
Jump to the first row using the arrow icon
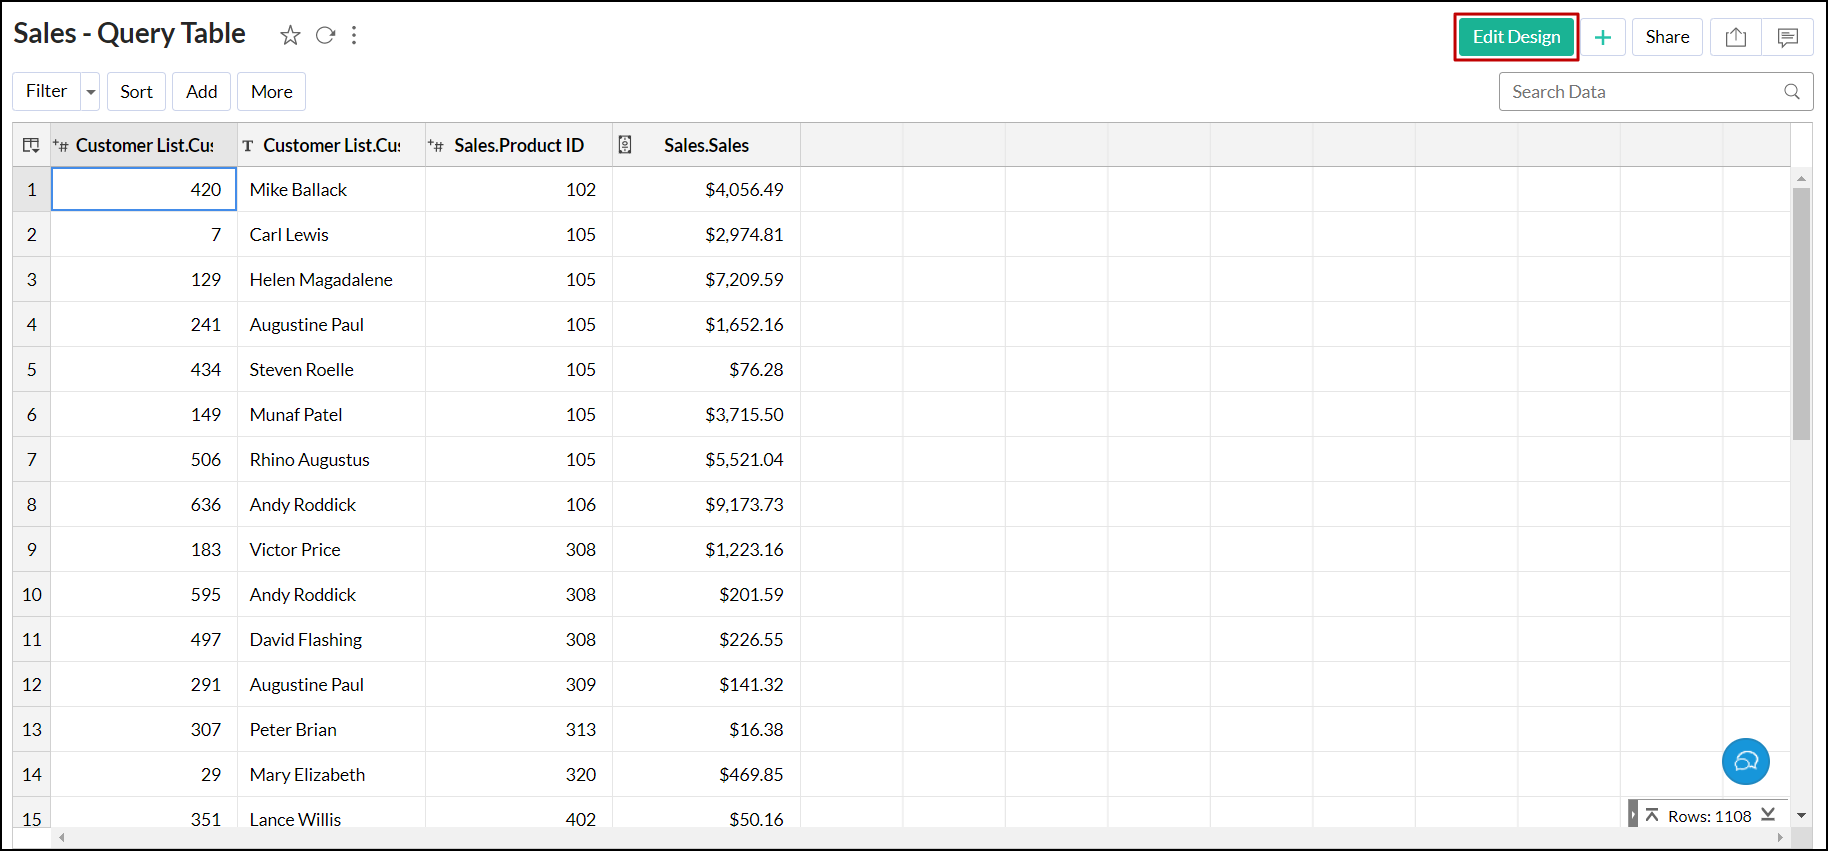tap(1652, 815)
